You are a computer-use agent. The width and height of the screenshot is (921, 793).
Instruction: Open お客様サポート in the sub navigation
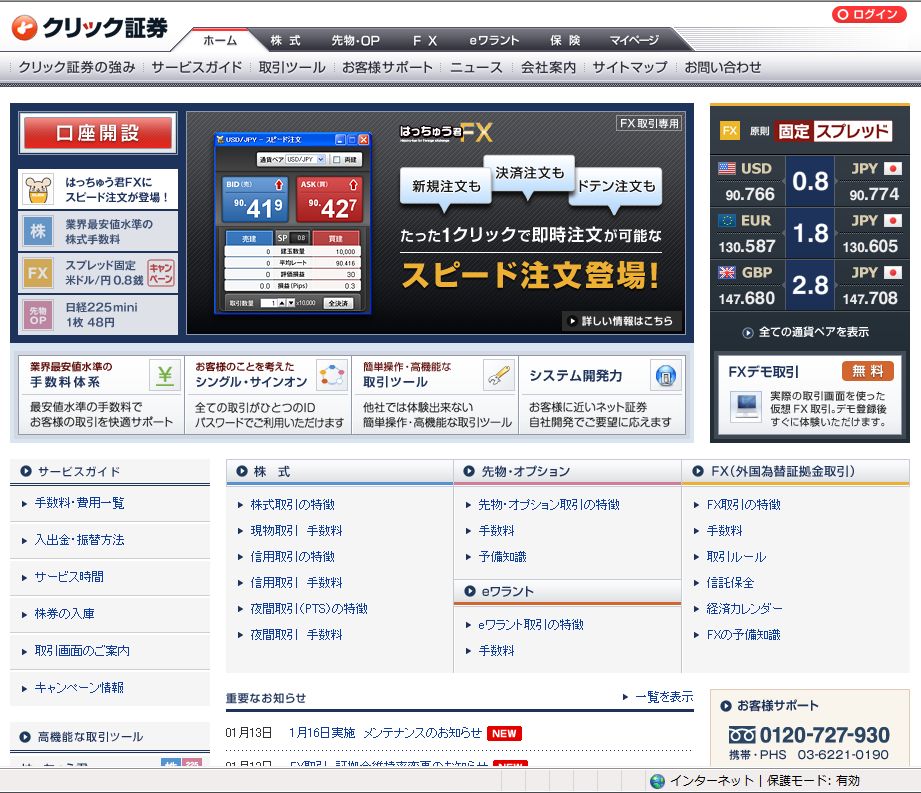[387, 68]
